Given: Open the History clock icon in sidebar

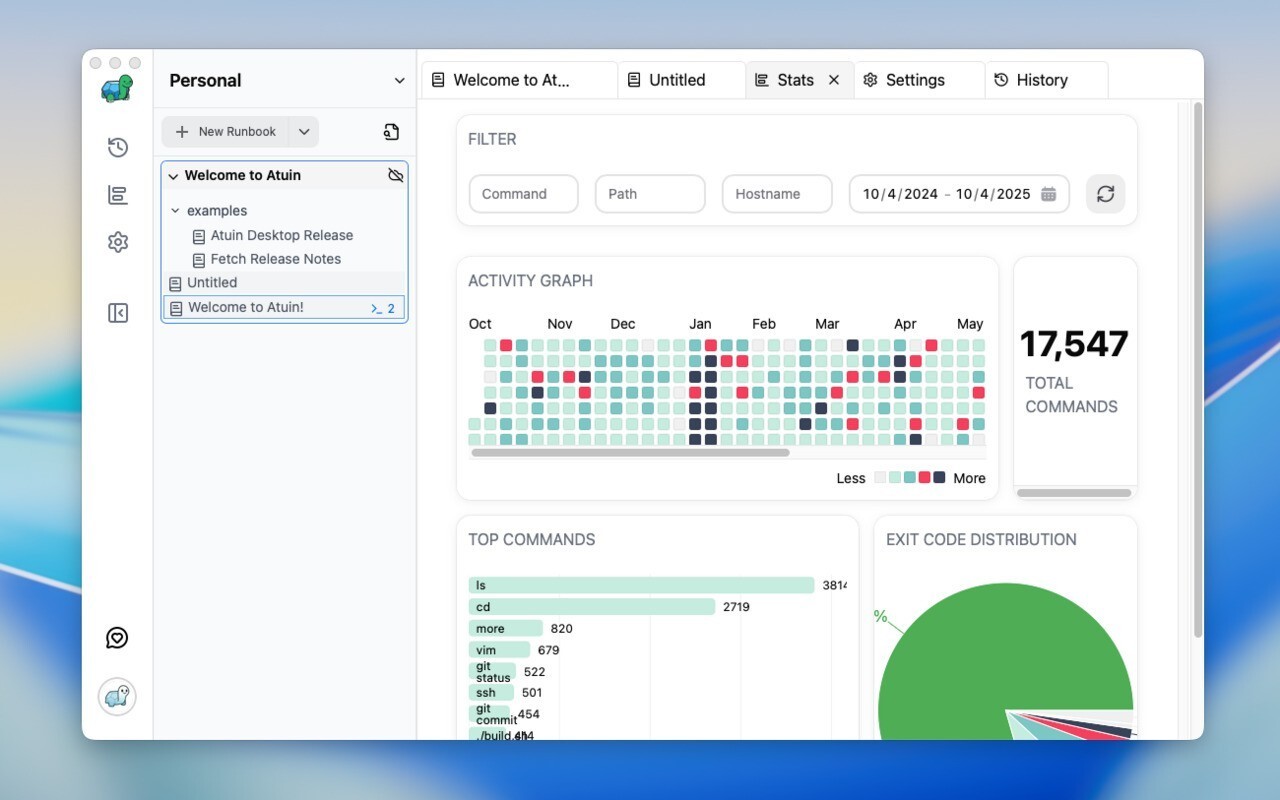Looking at the screenshot, I should pyautogui.click(x=118, y=147).
